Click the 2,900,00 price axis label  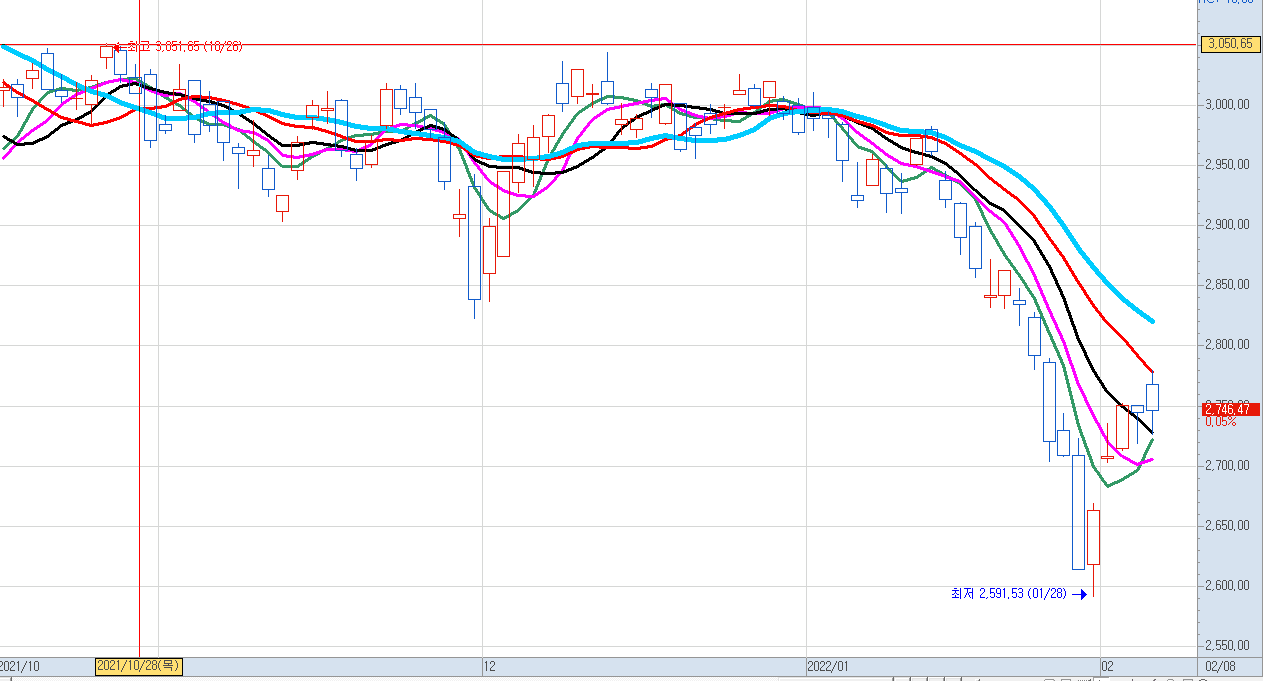click(1228, 225)
